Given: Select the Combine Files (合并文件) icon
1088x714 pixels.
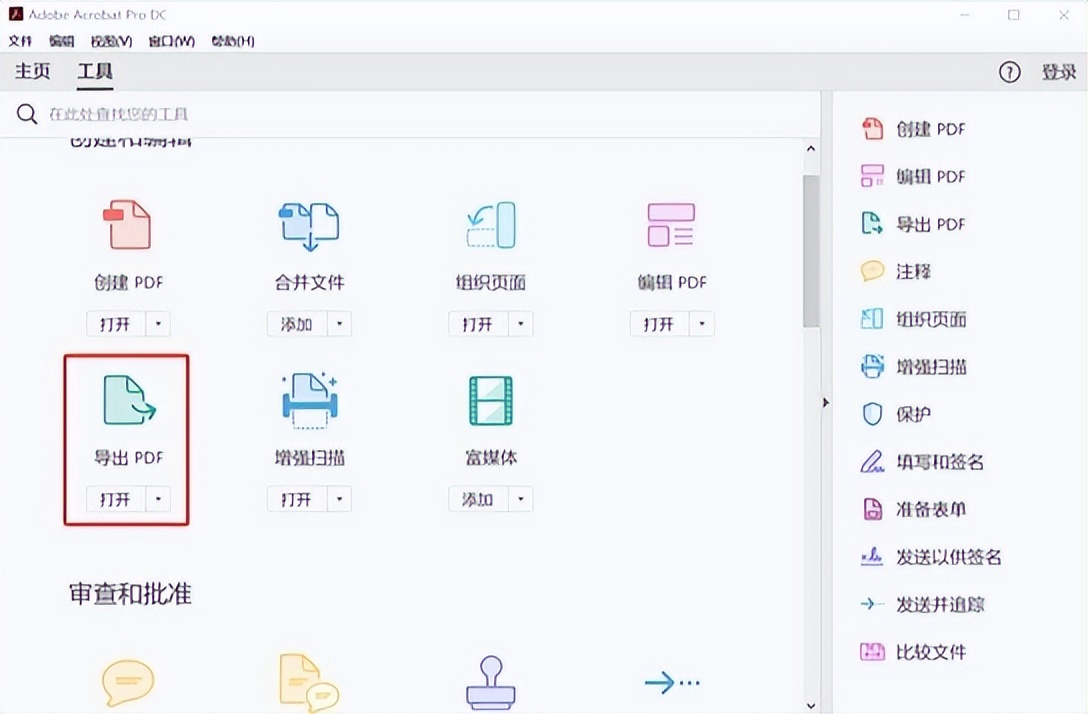Looking at the screenshot, I should click(x=309, y=225).
